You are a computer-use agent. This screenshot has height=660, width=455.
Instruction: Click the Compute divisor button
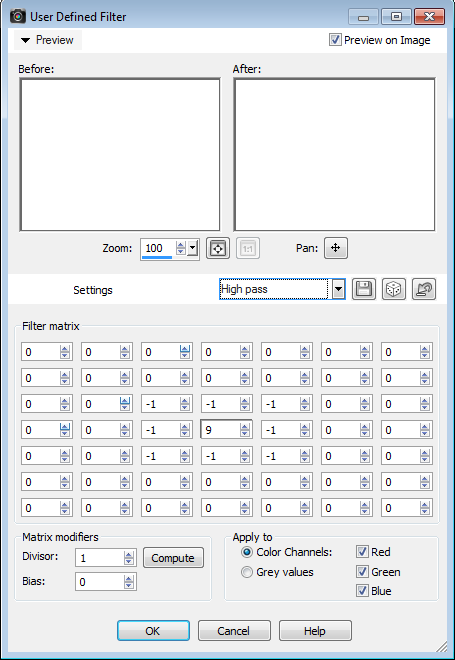173,558
